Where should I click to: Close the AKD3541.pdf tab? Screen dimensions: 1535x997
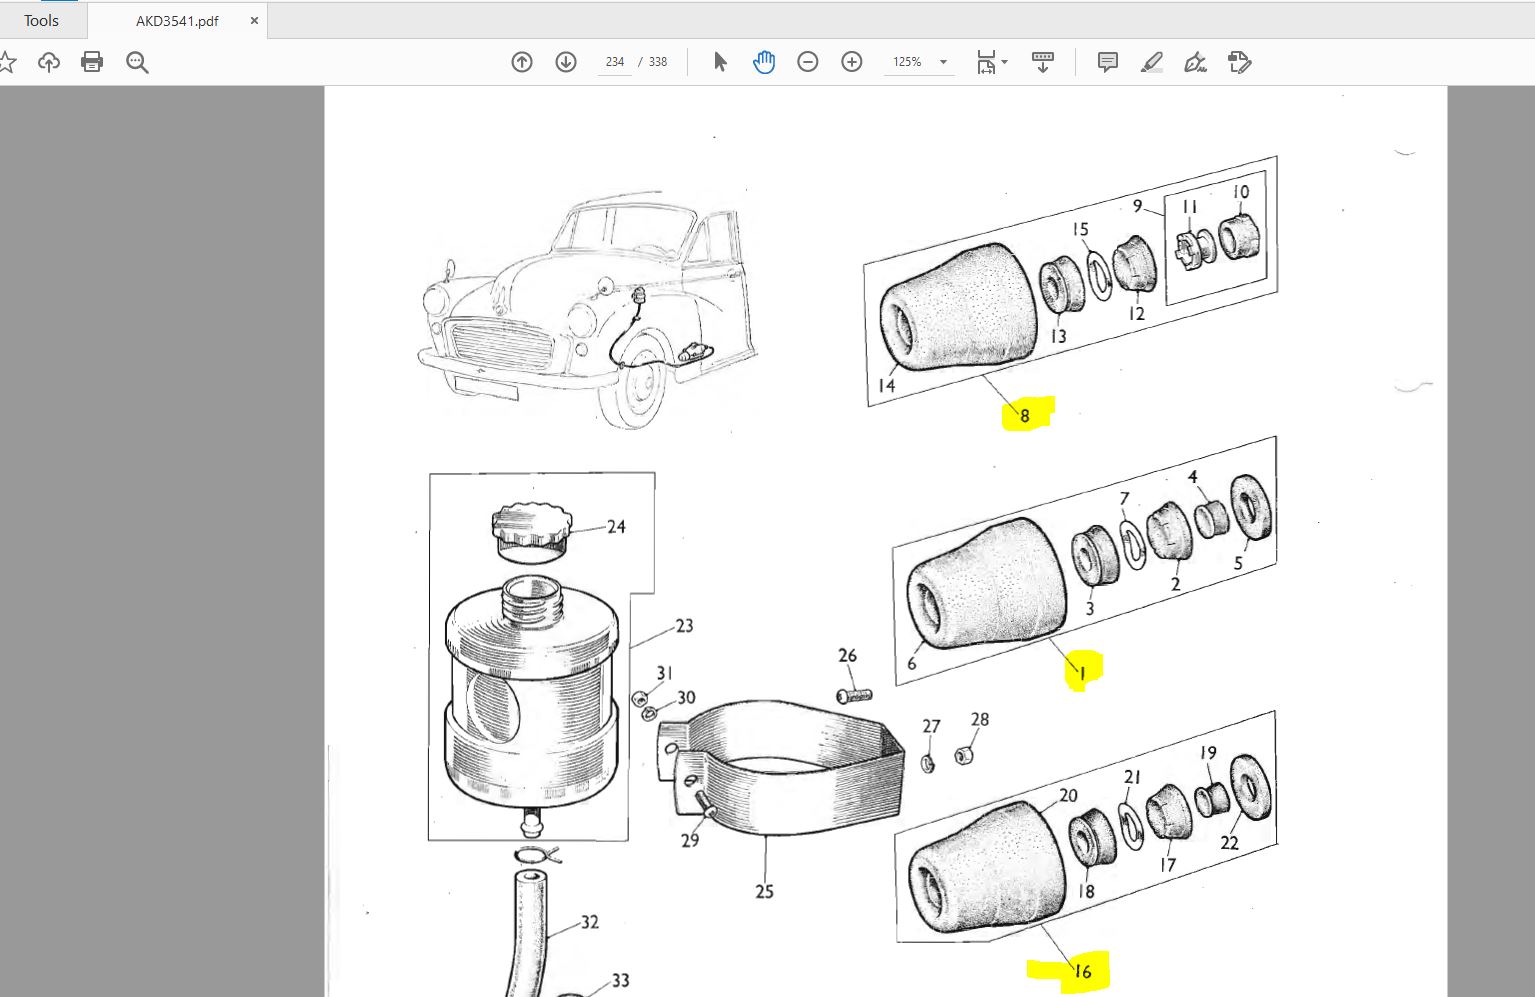pos(254,20)
